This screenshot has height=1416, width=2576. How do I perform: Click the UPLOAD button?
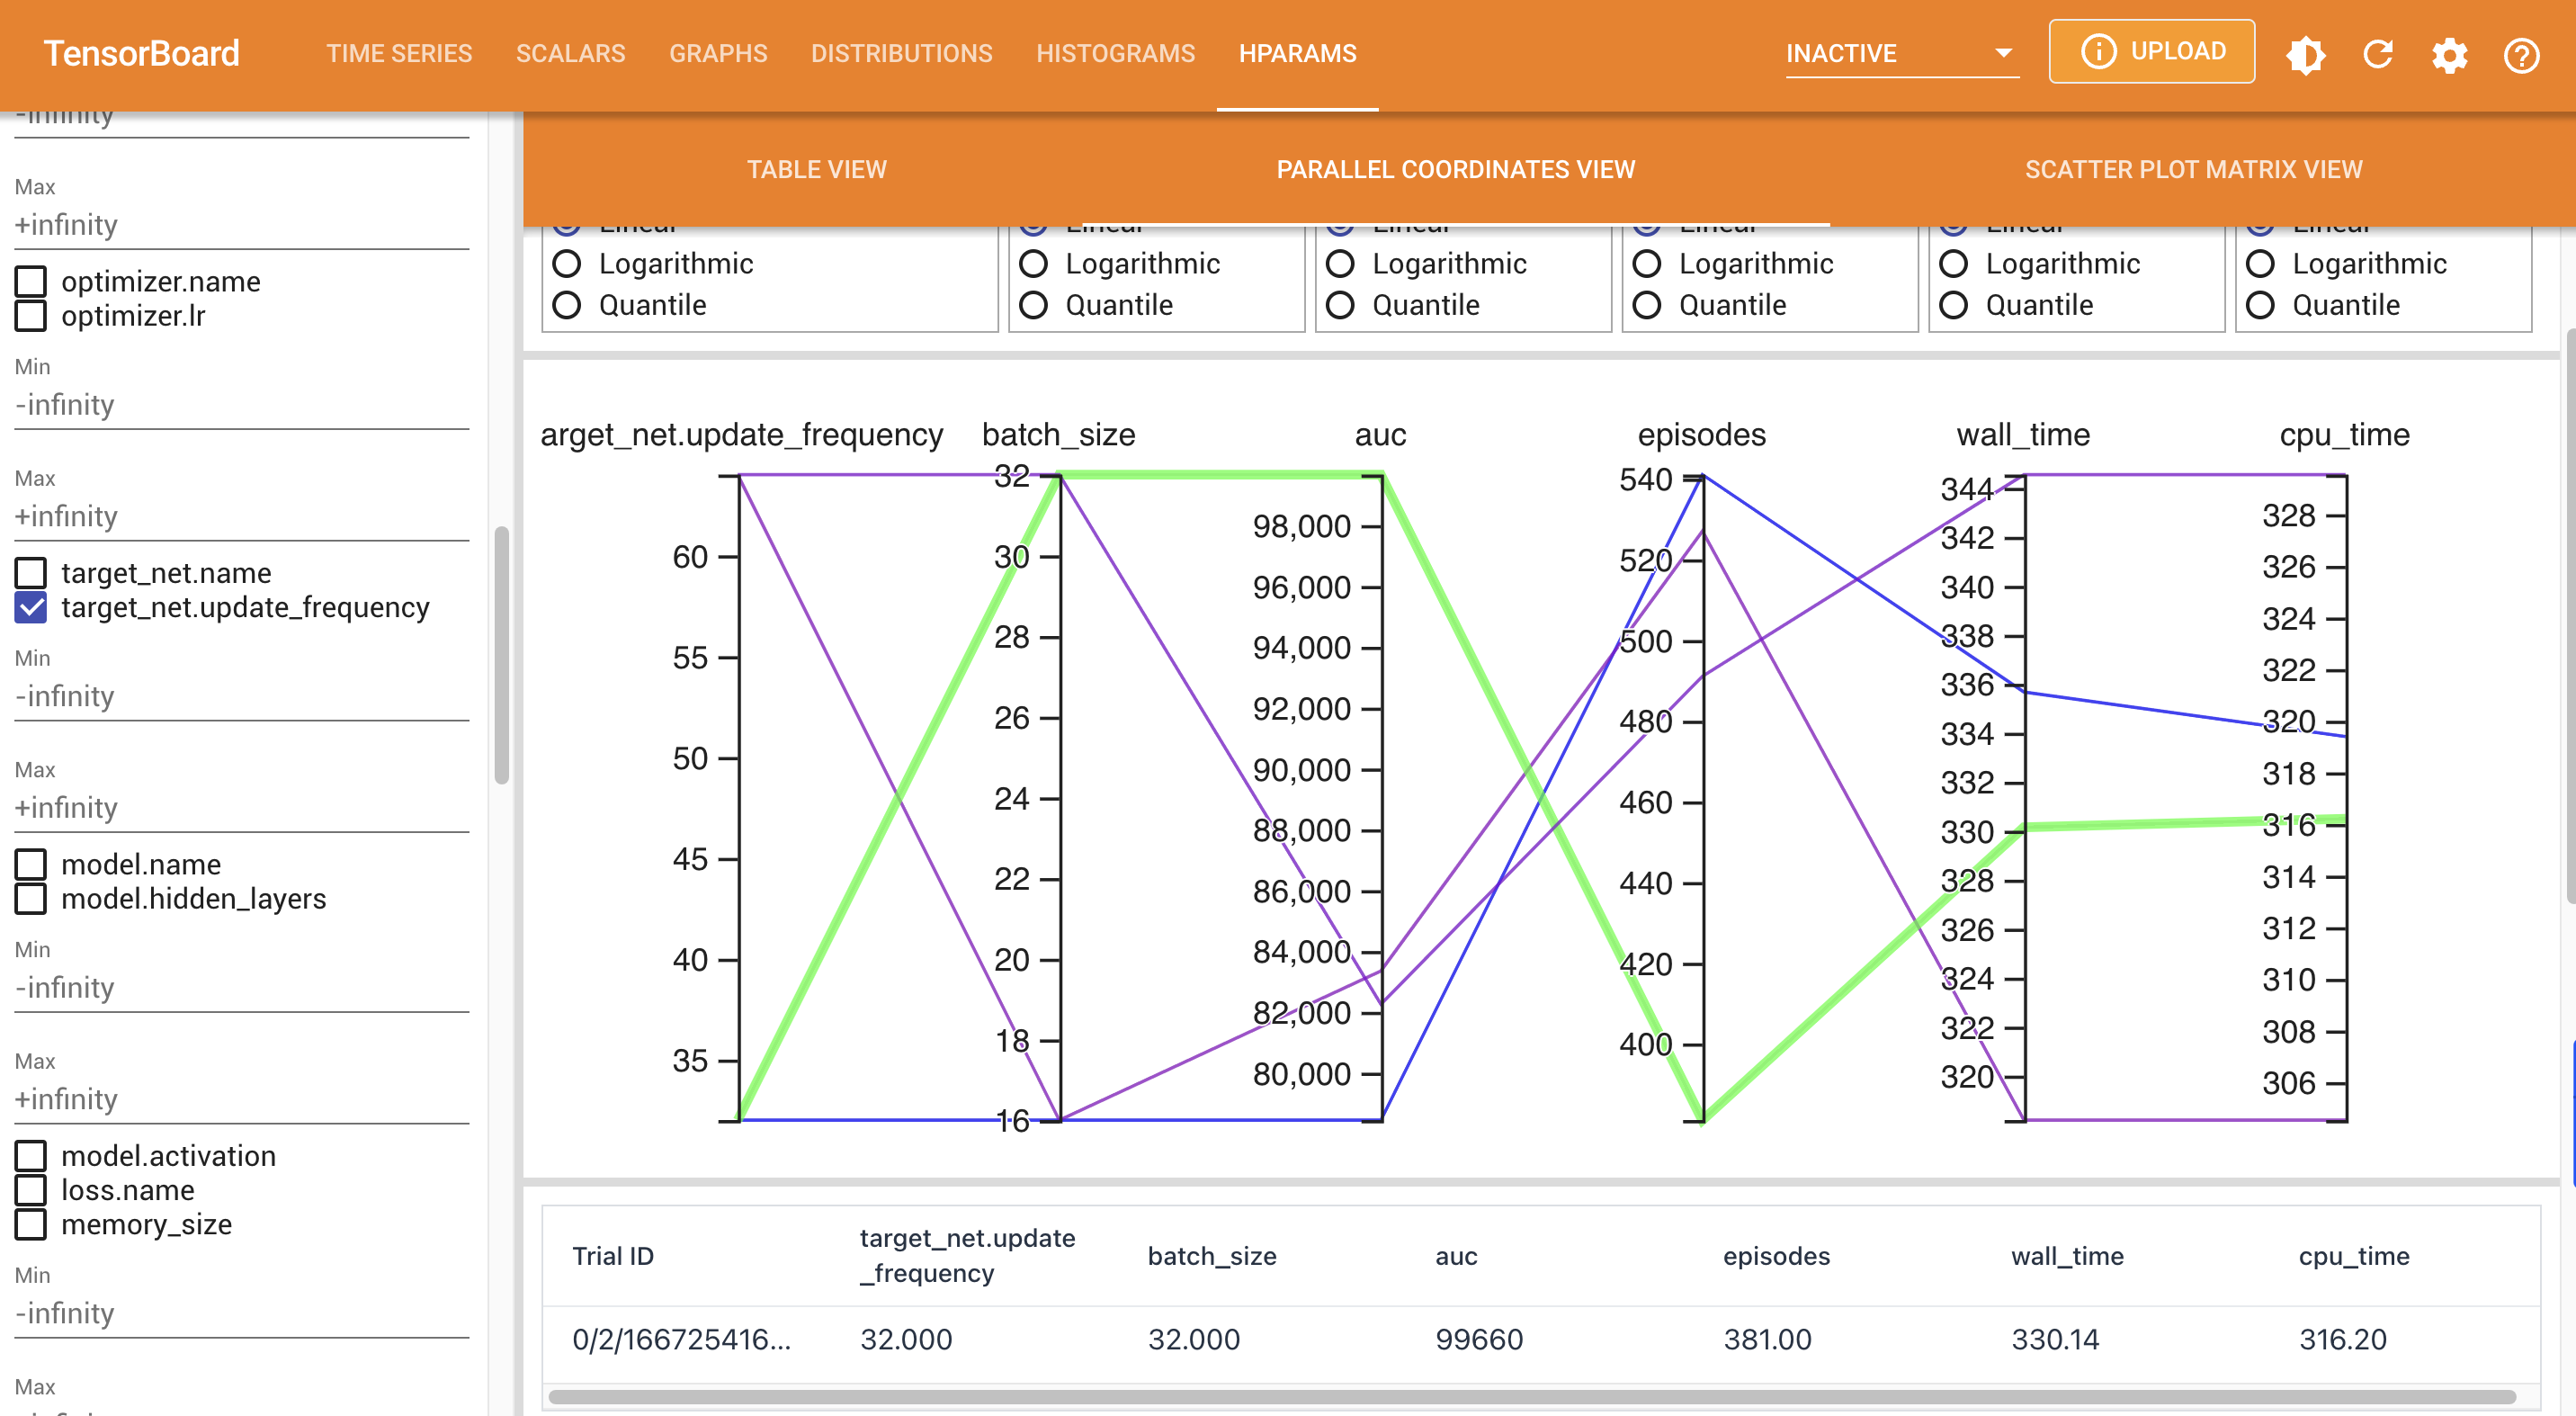2177,51
